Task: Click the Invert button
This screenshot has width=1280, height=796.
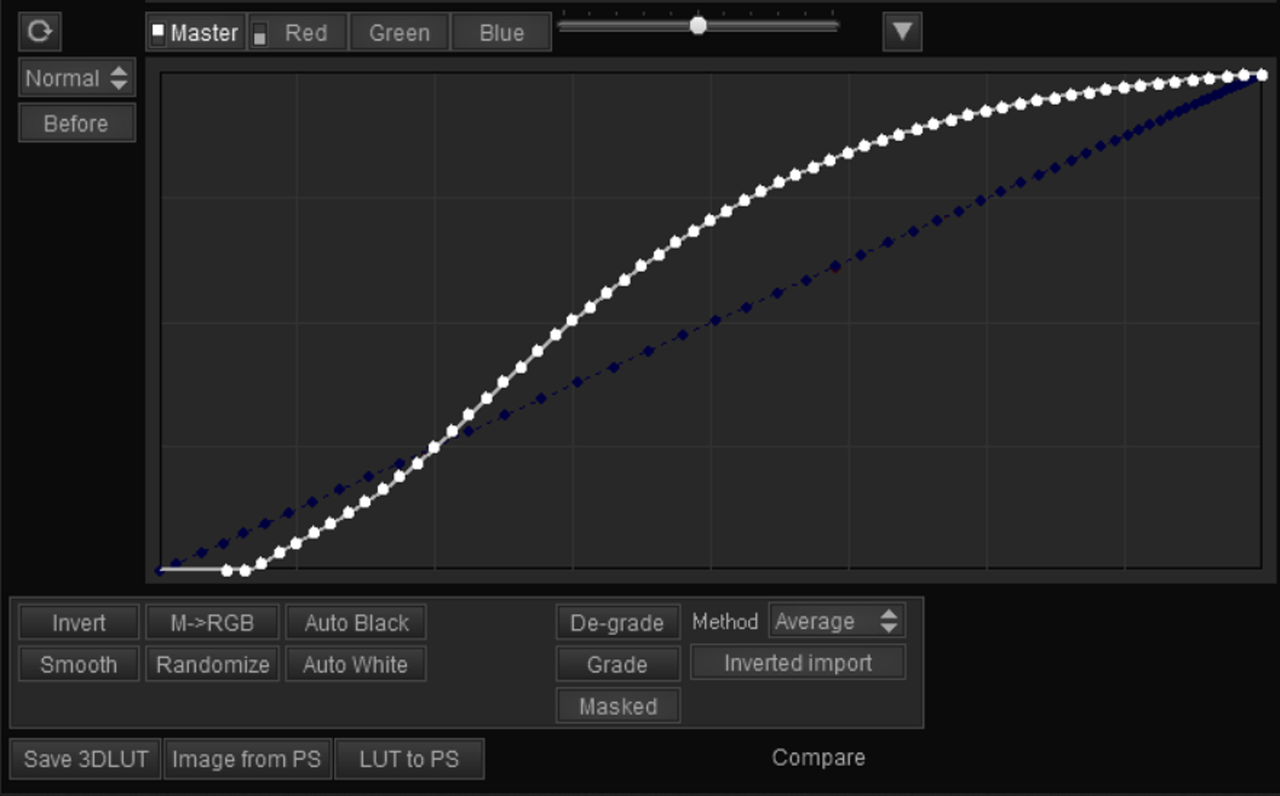Action: [x=79, y=623]
